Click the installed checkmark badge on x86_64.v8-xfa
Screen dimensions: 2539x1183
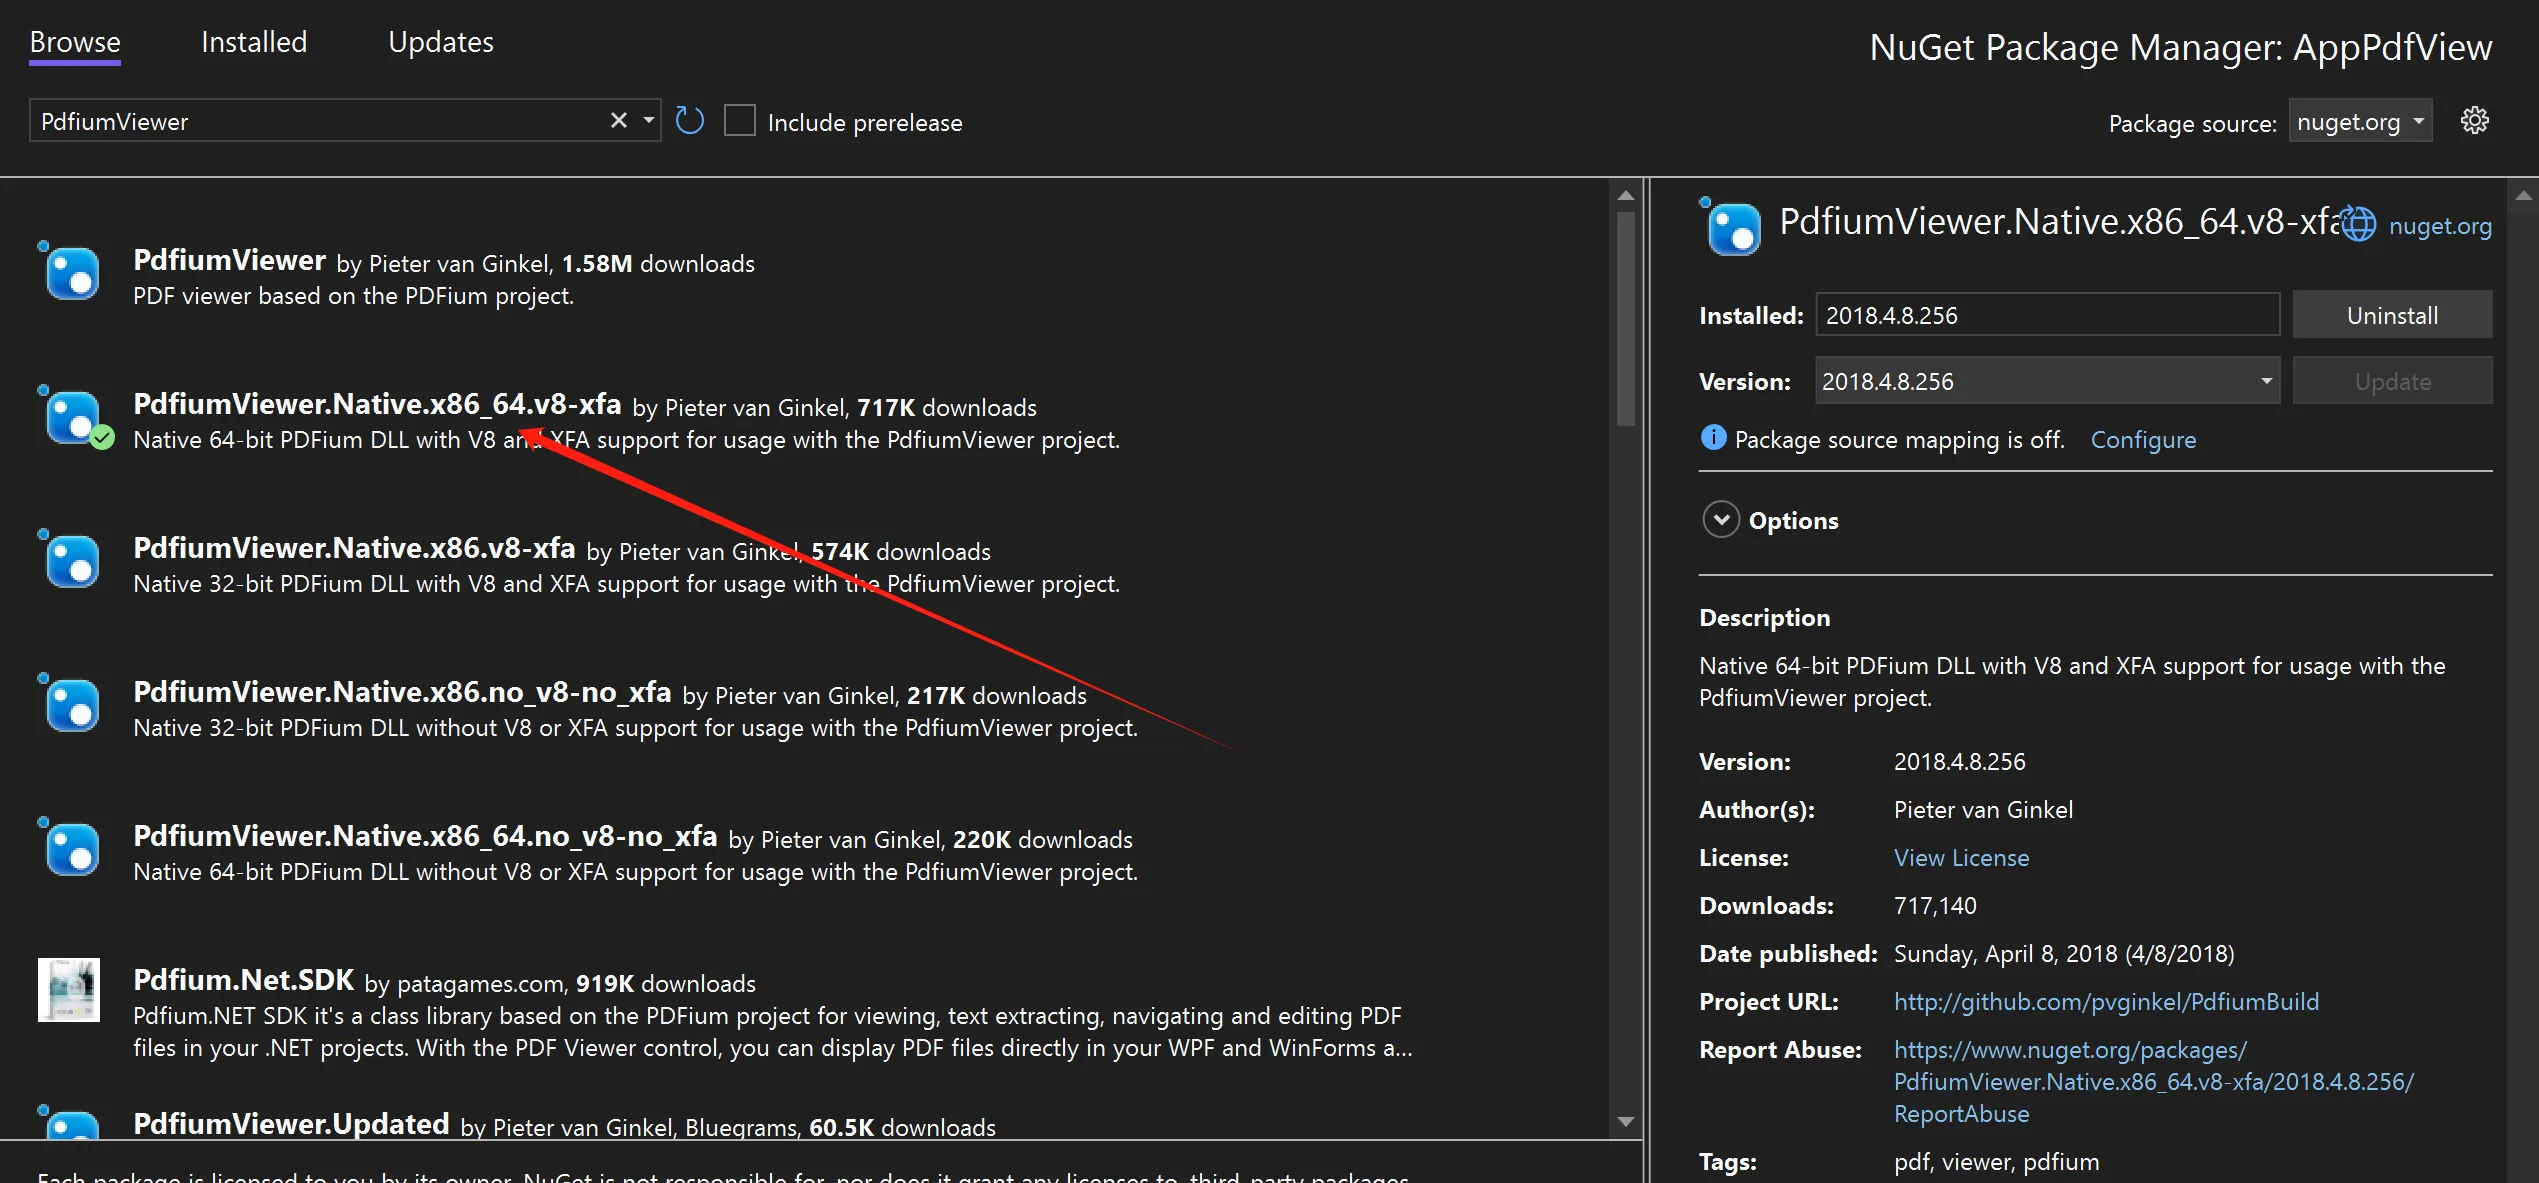click(102, 438)
